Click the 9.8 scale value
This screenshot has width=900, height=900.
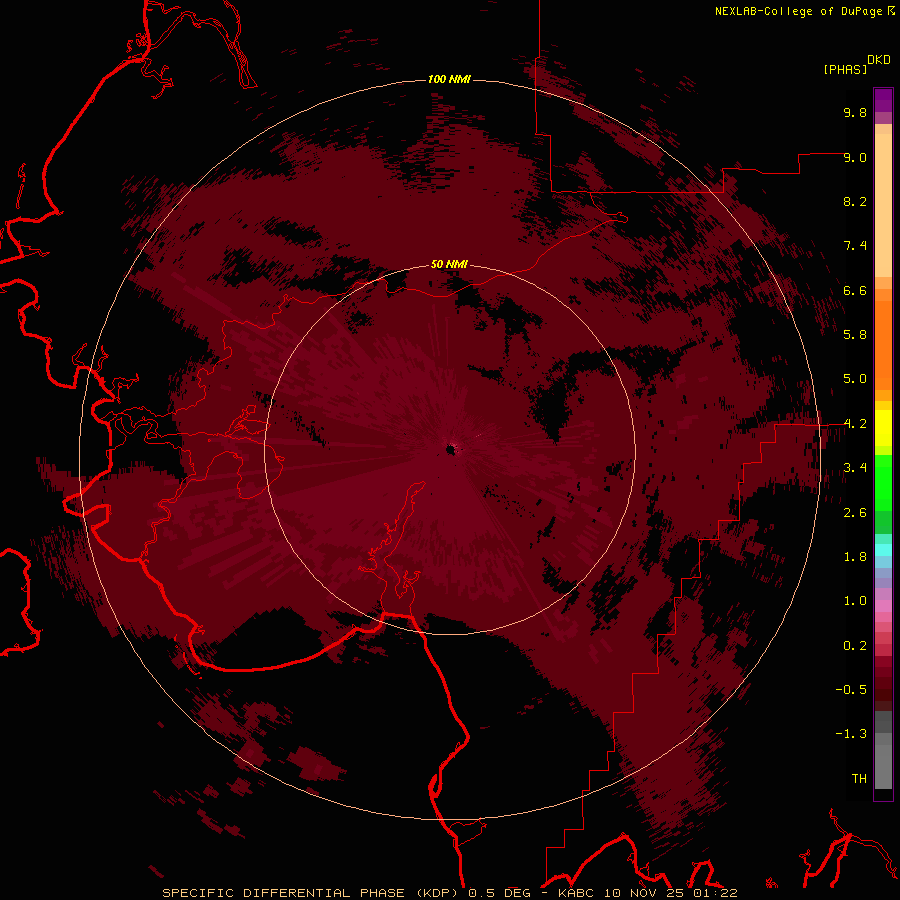click(x=855, y=112)
